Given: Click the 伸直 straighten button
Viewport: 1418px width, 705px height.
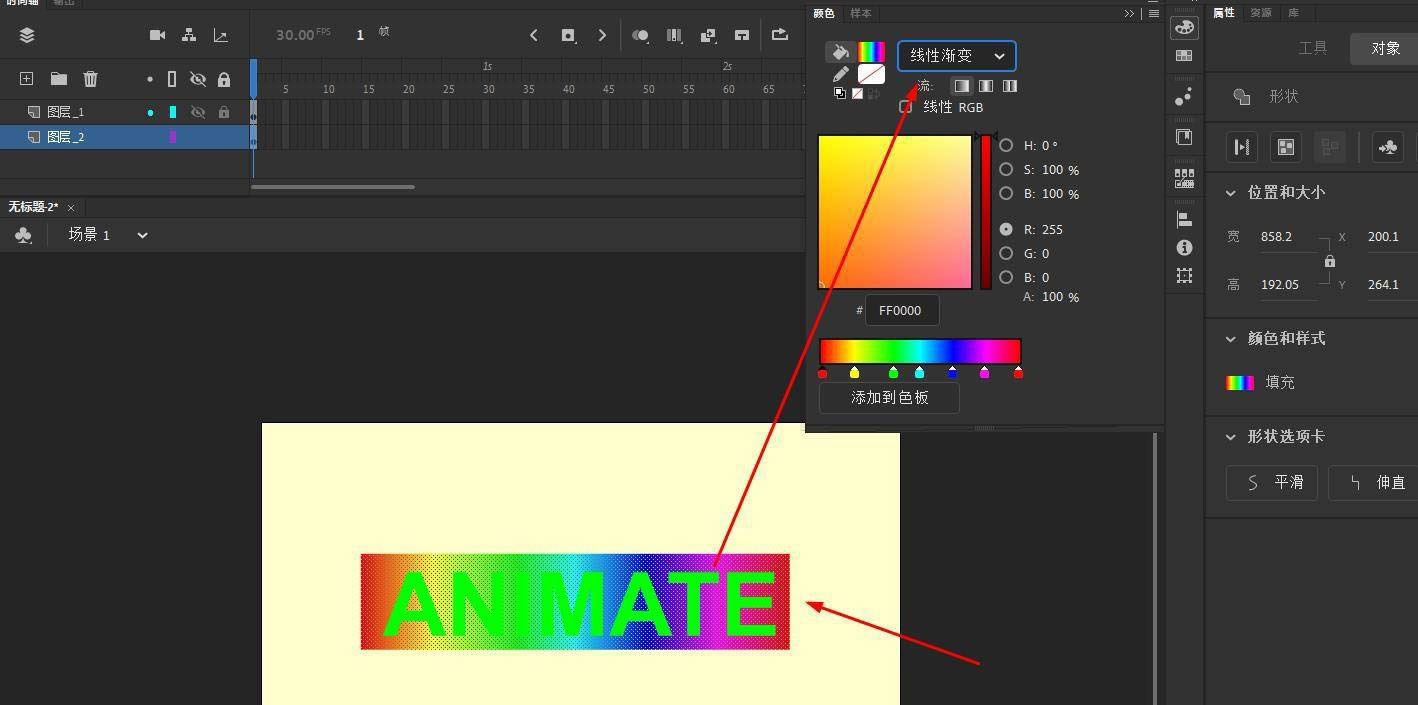Looking at the screenshot, I should coord(1373,483).
